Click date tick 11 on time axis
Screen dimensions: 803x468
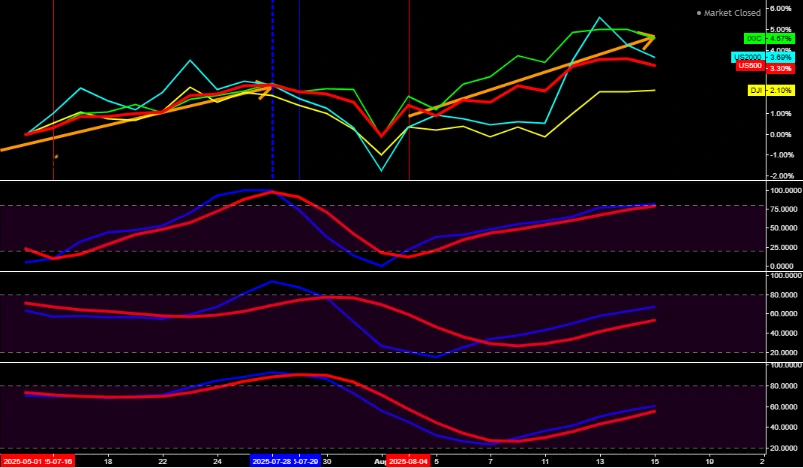click(545, 461)
